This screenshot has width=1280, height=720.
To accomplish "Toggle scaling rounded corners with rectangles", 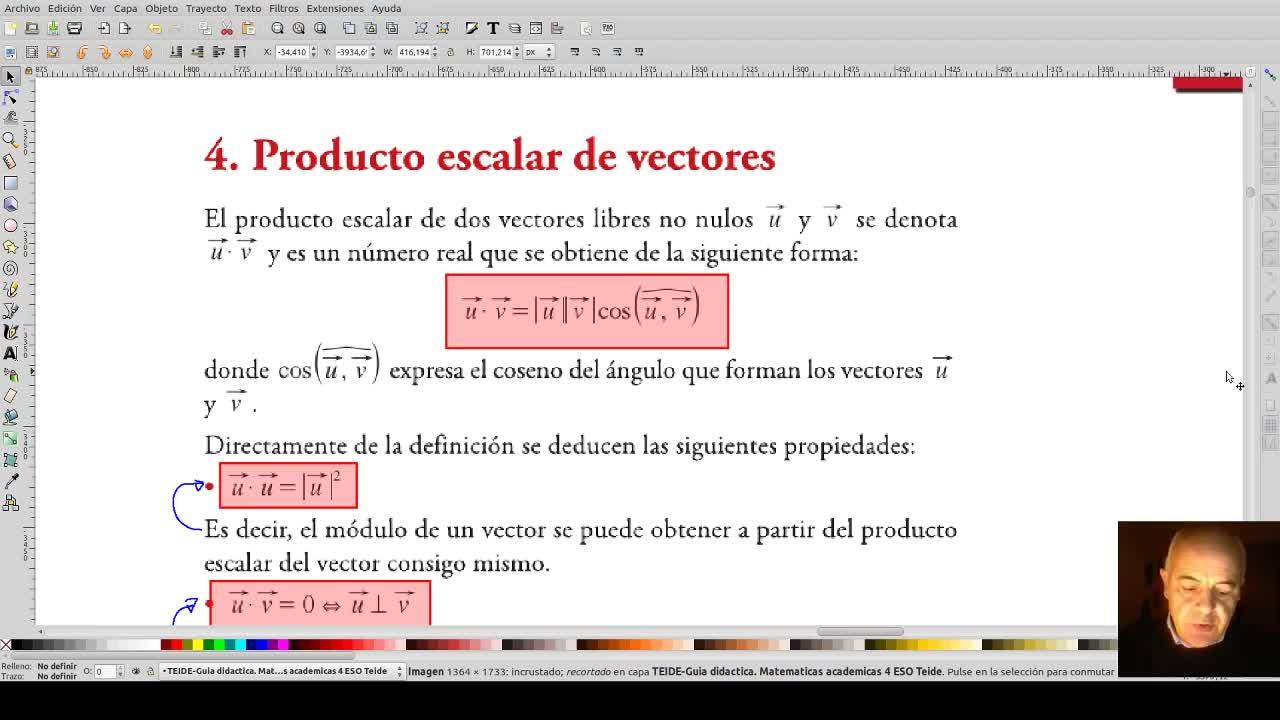I will click(x=596, y=52).
